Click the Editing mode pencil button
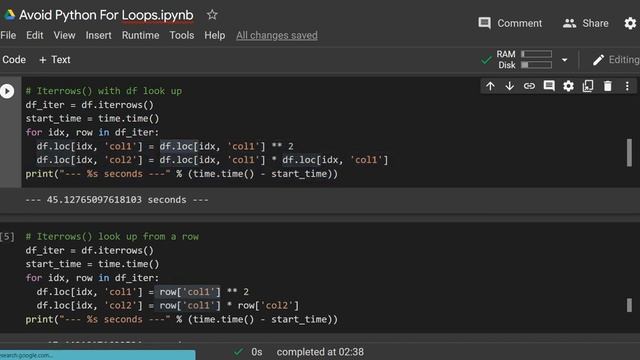Viewport: 640px width, 360px height. pos(616,60)
